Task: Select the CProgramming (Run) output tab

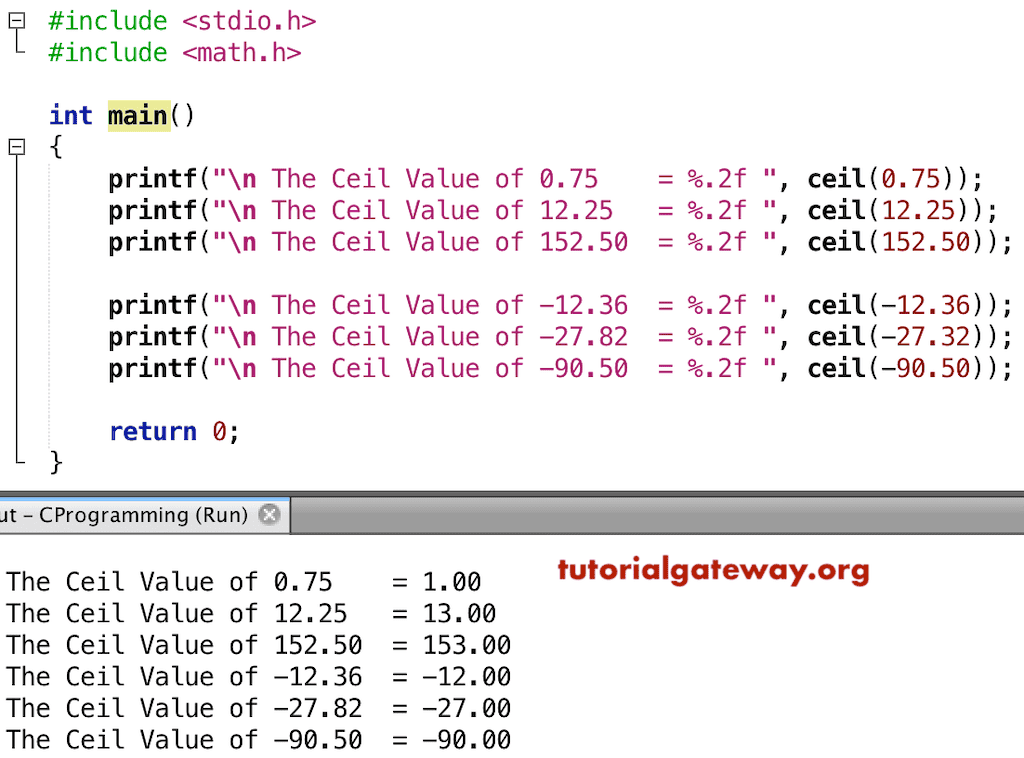Action: pos(130,514)
